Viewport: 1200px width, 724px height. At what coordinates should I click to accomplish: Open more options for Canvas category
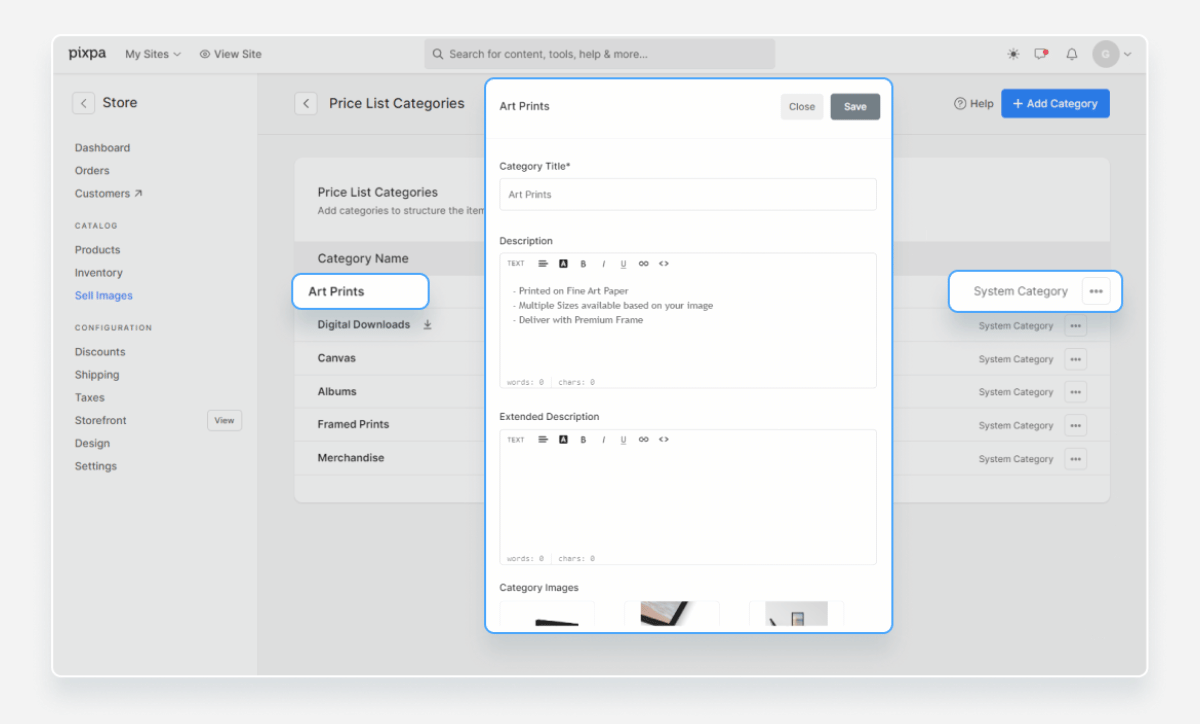point(1075,359)
